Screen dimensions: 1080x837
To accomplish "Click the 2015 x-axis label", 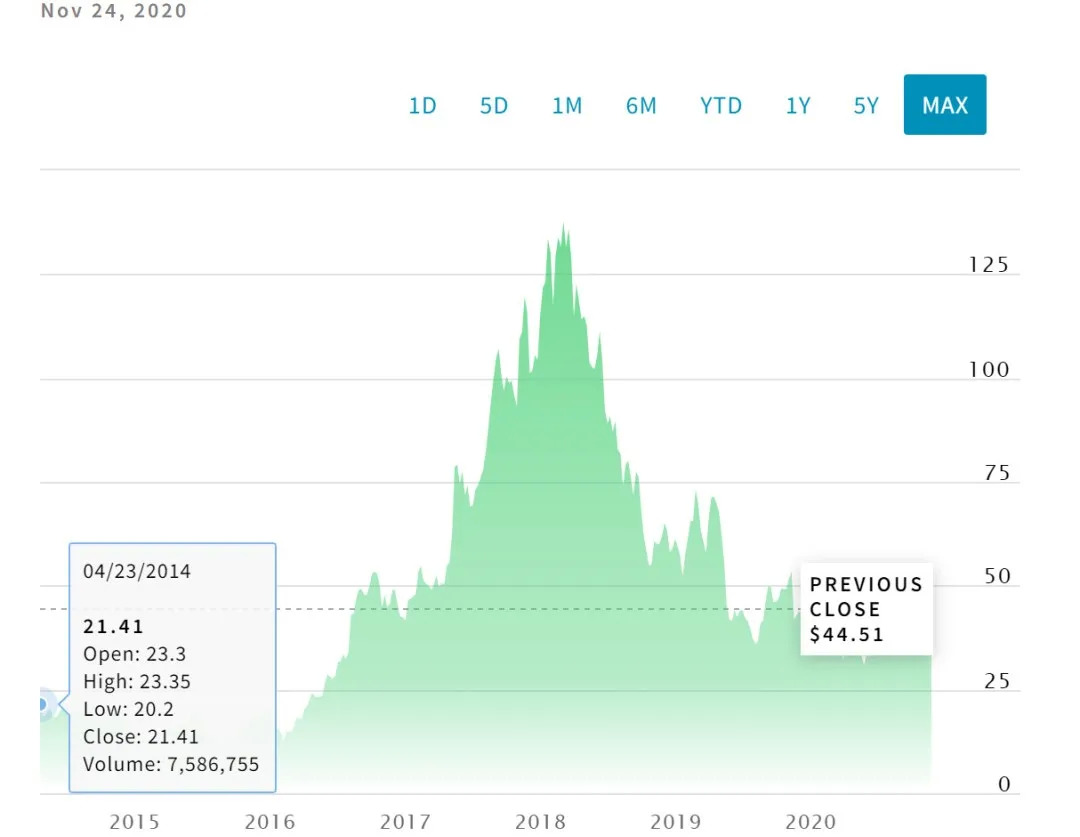I will [134, 822].
